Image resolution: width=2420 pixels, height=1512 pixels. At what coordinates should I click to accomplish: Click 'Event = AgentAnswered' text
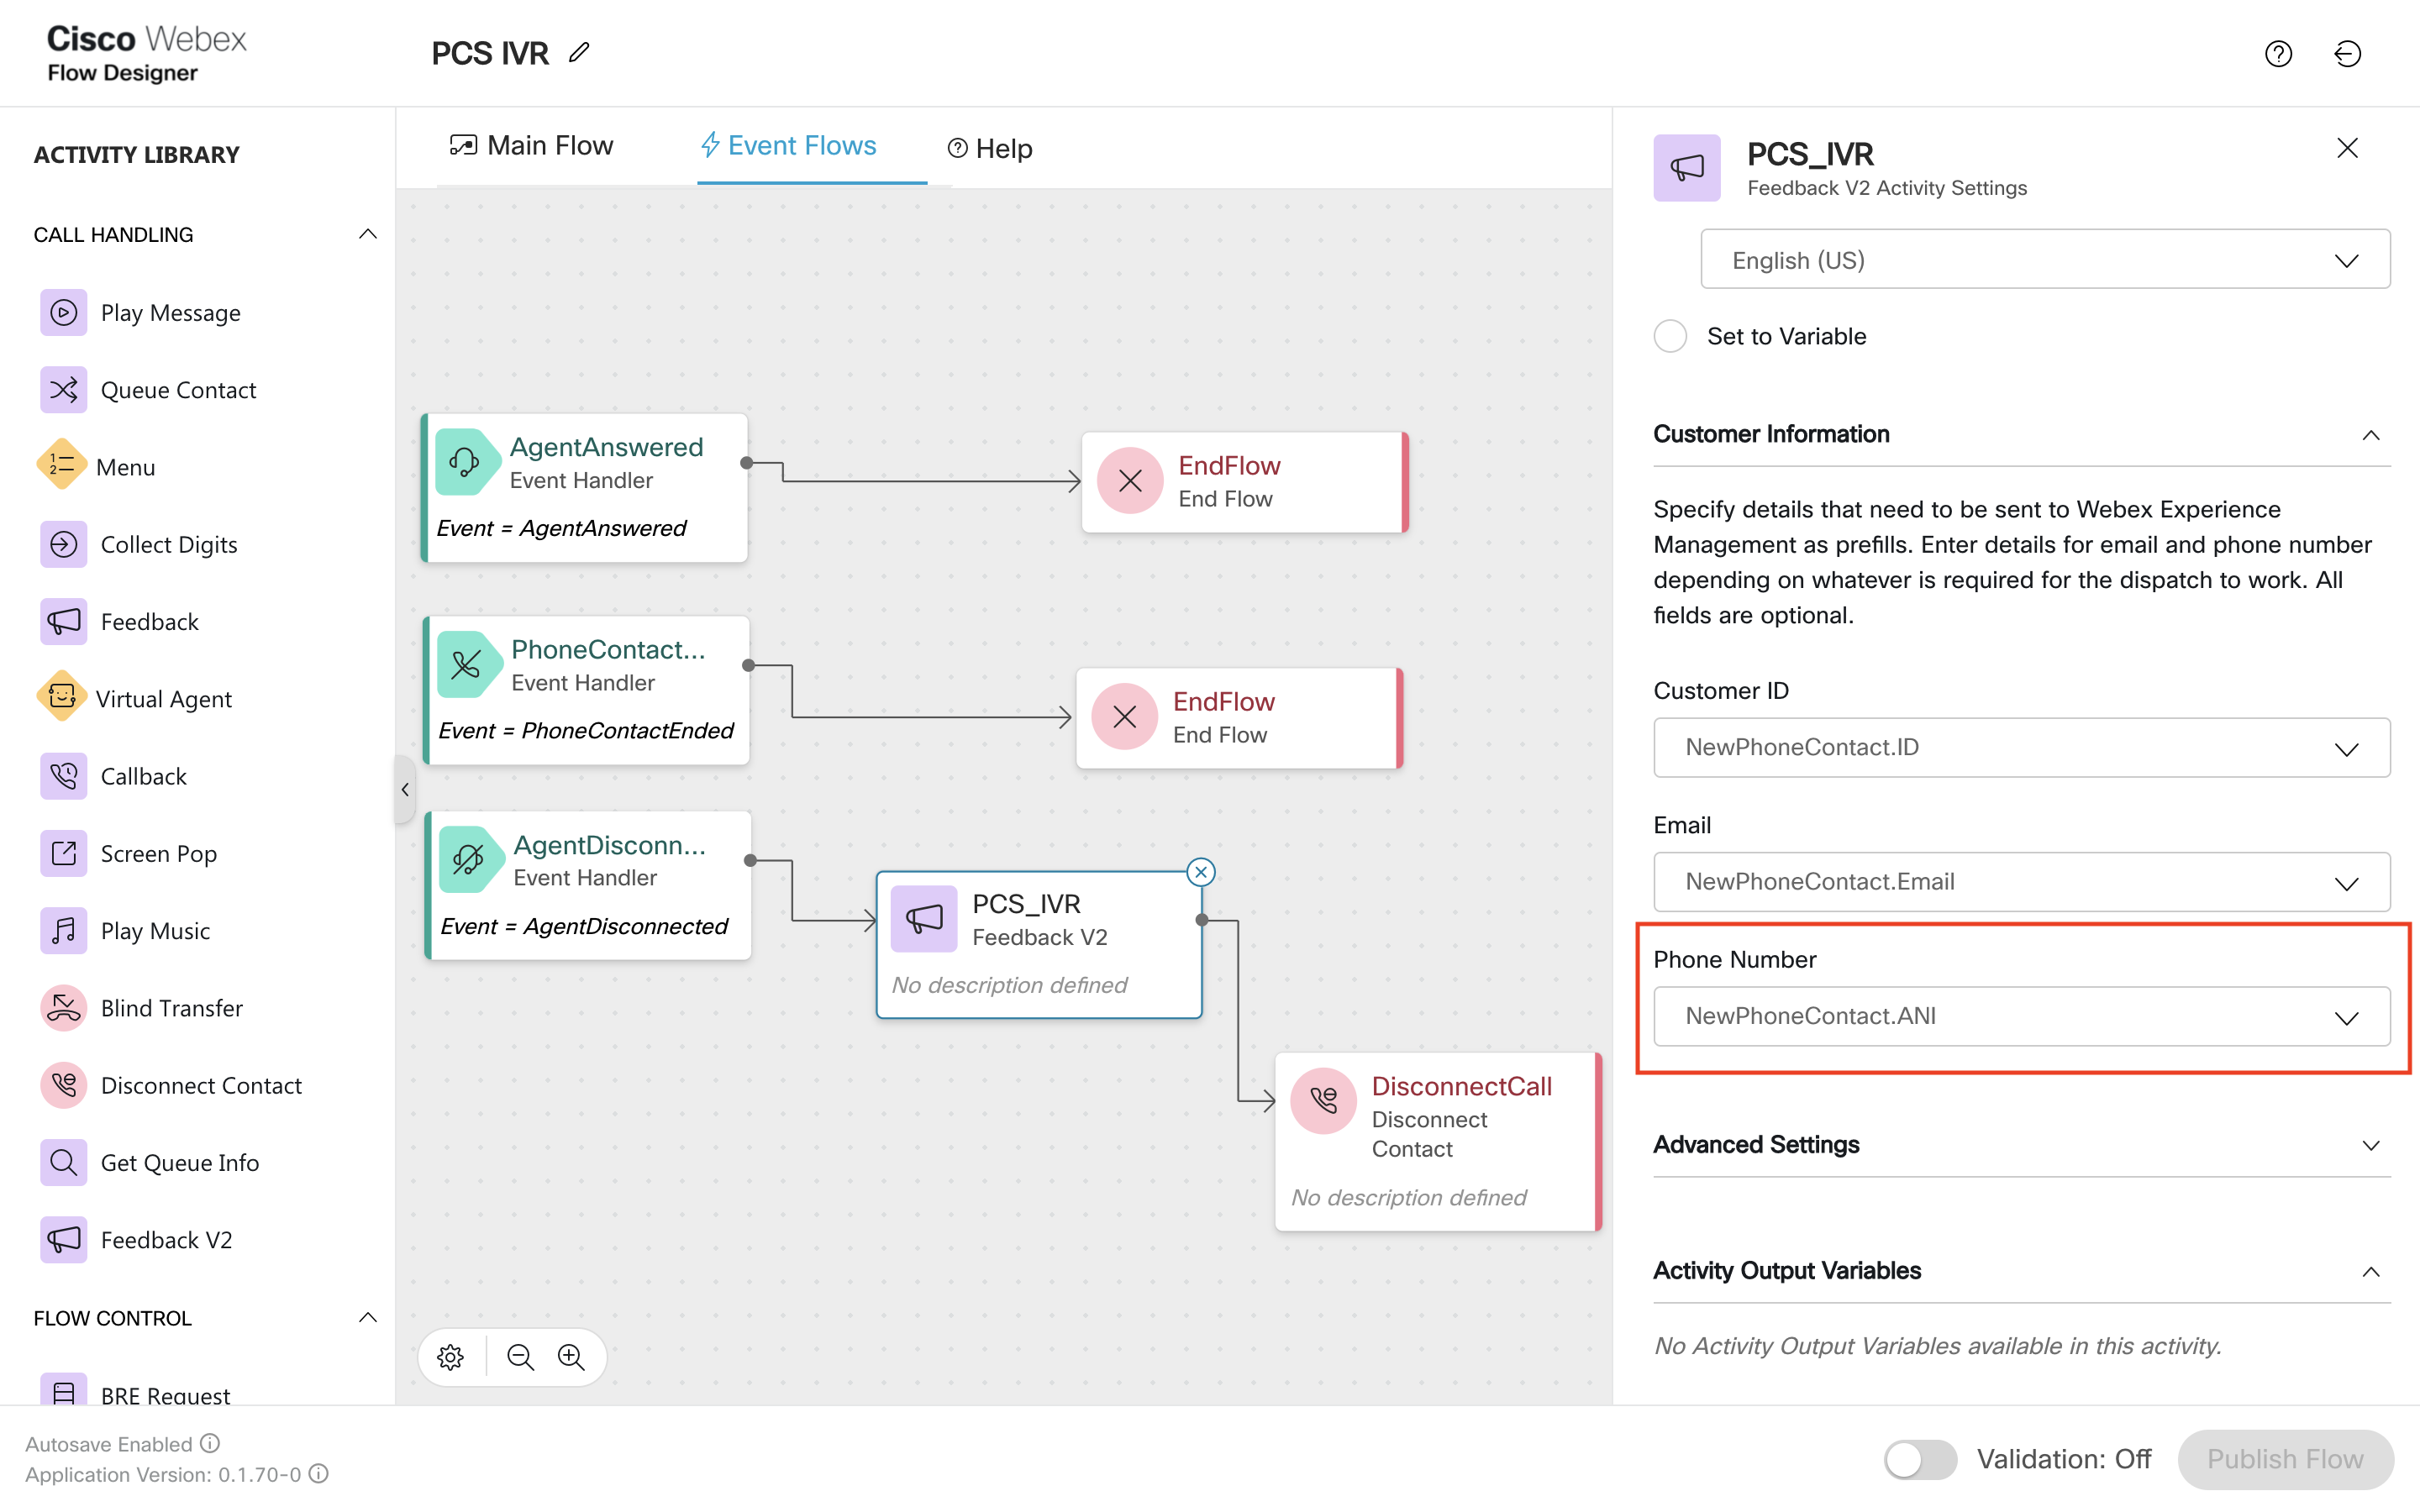pos(561,528)
